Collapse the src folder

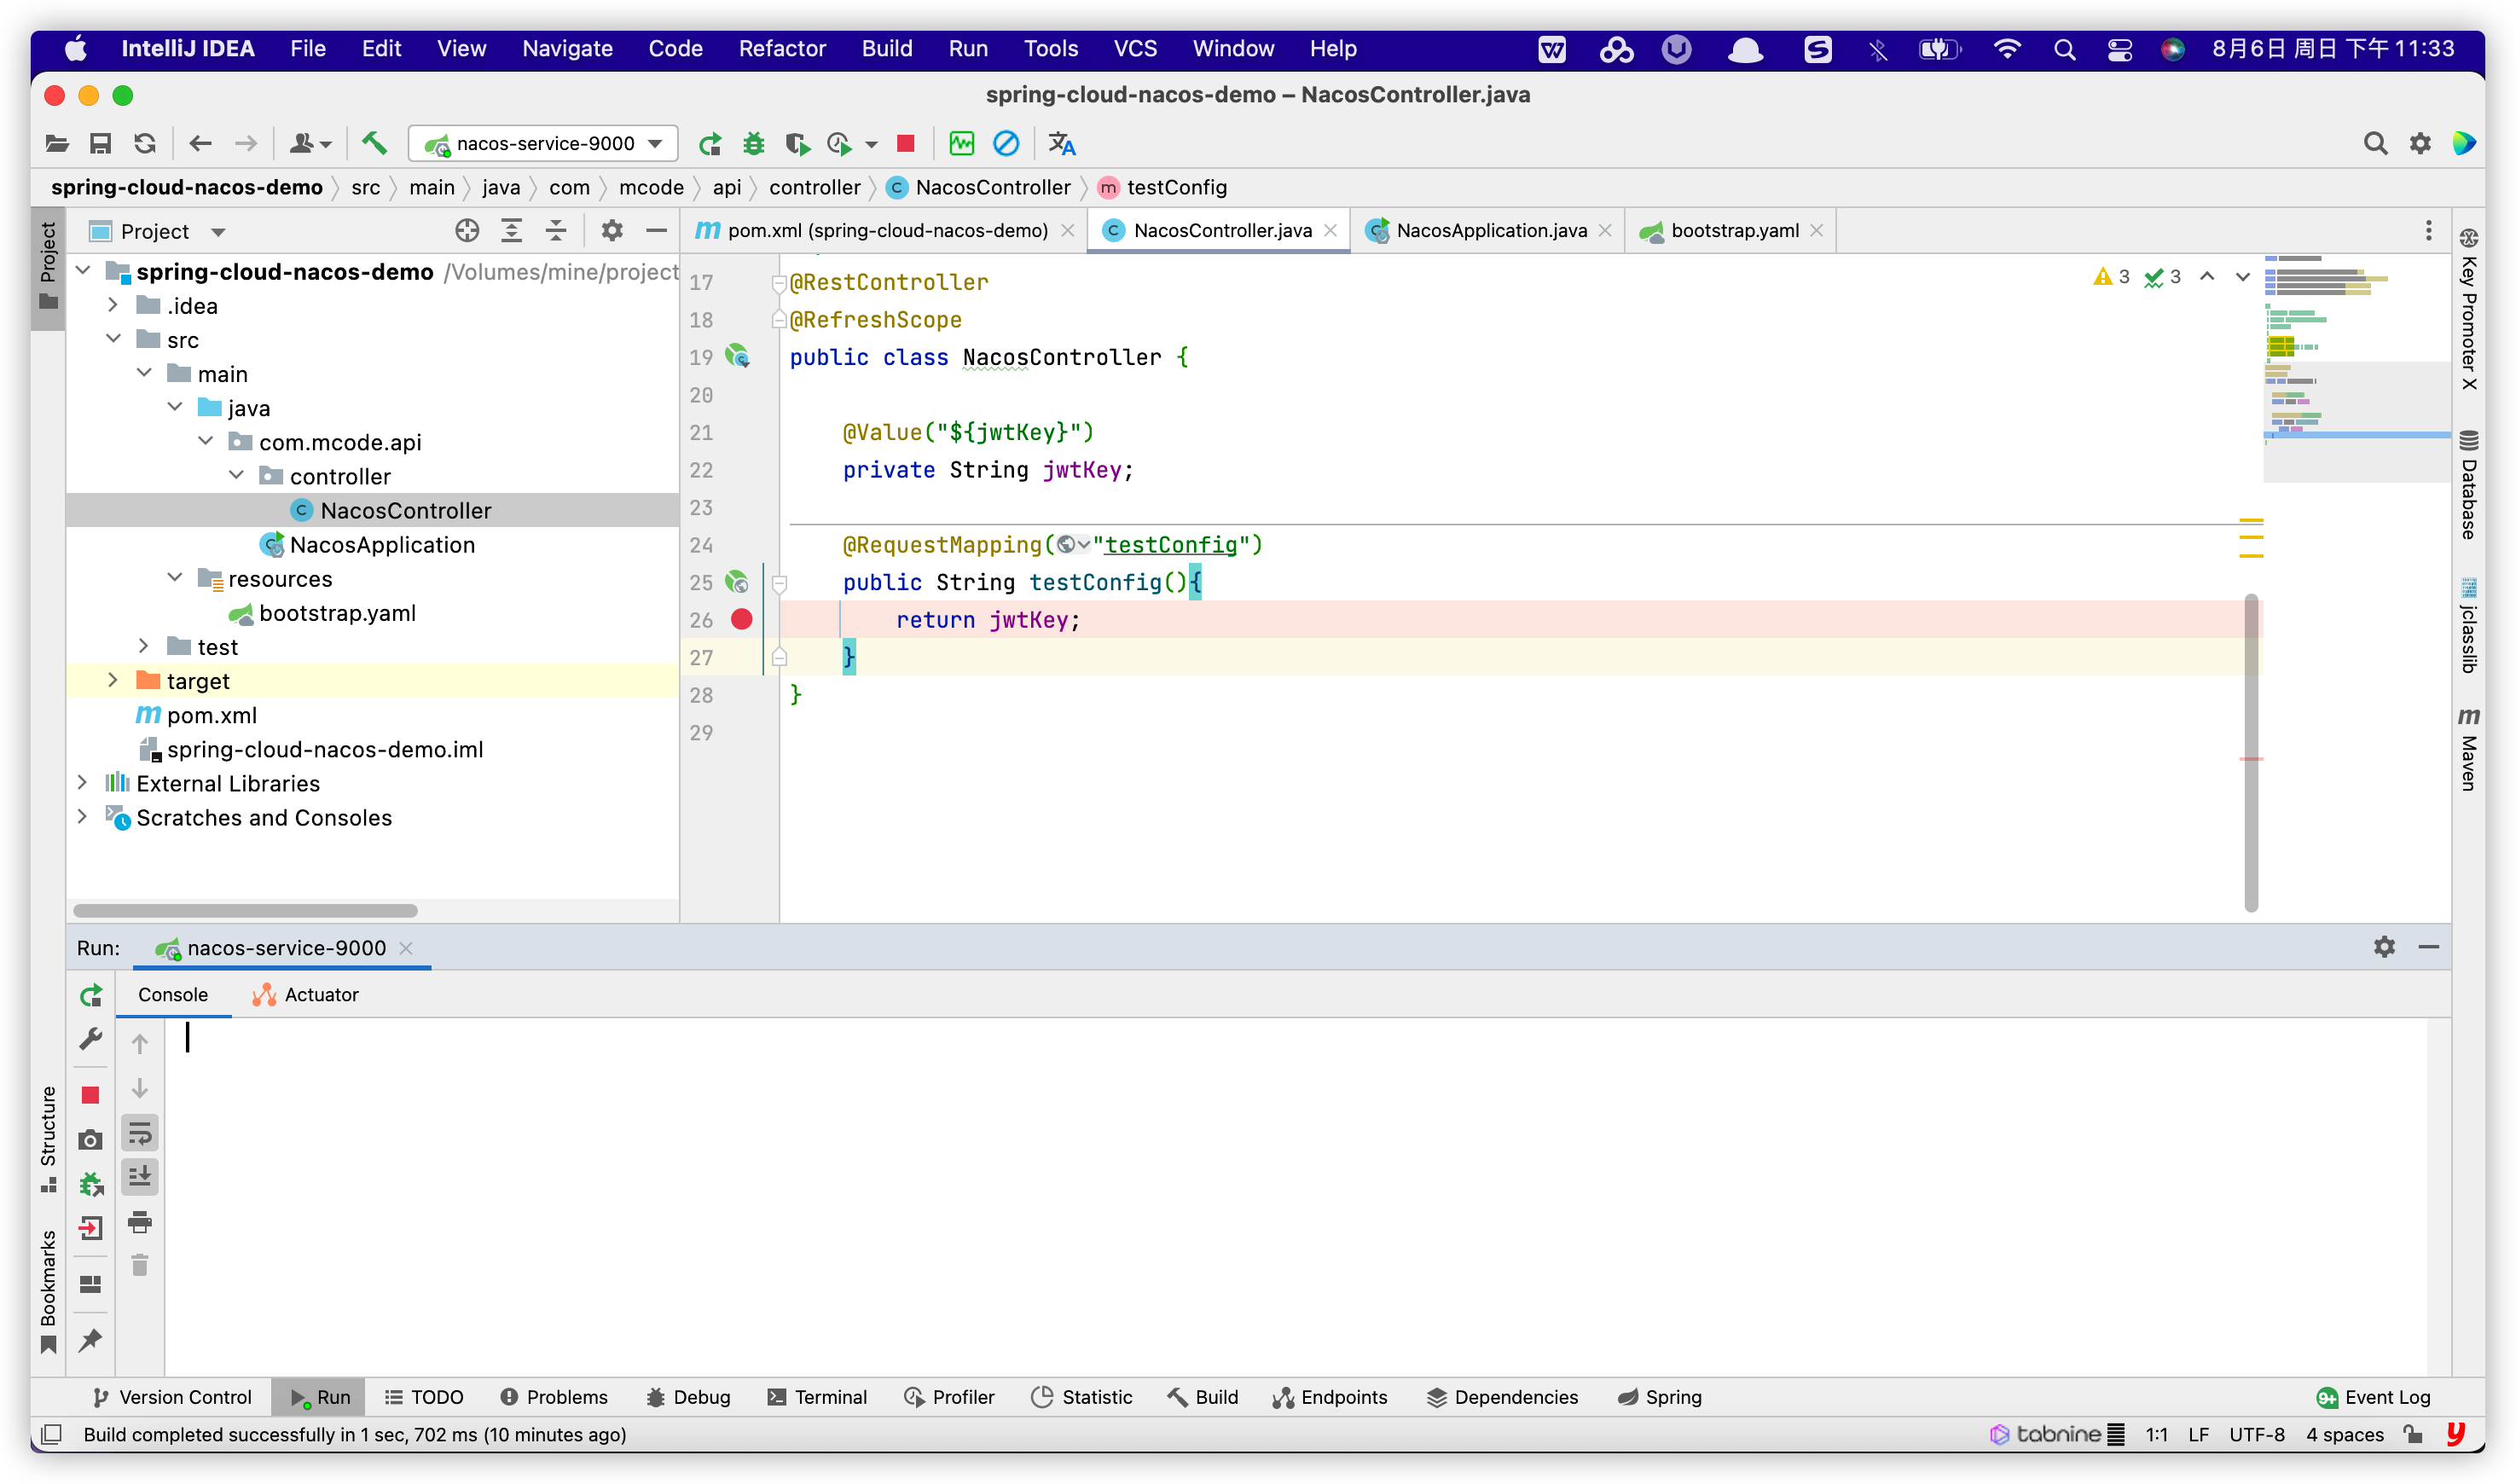pyautogui.click(x=113, y=340)
